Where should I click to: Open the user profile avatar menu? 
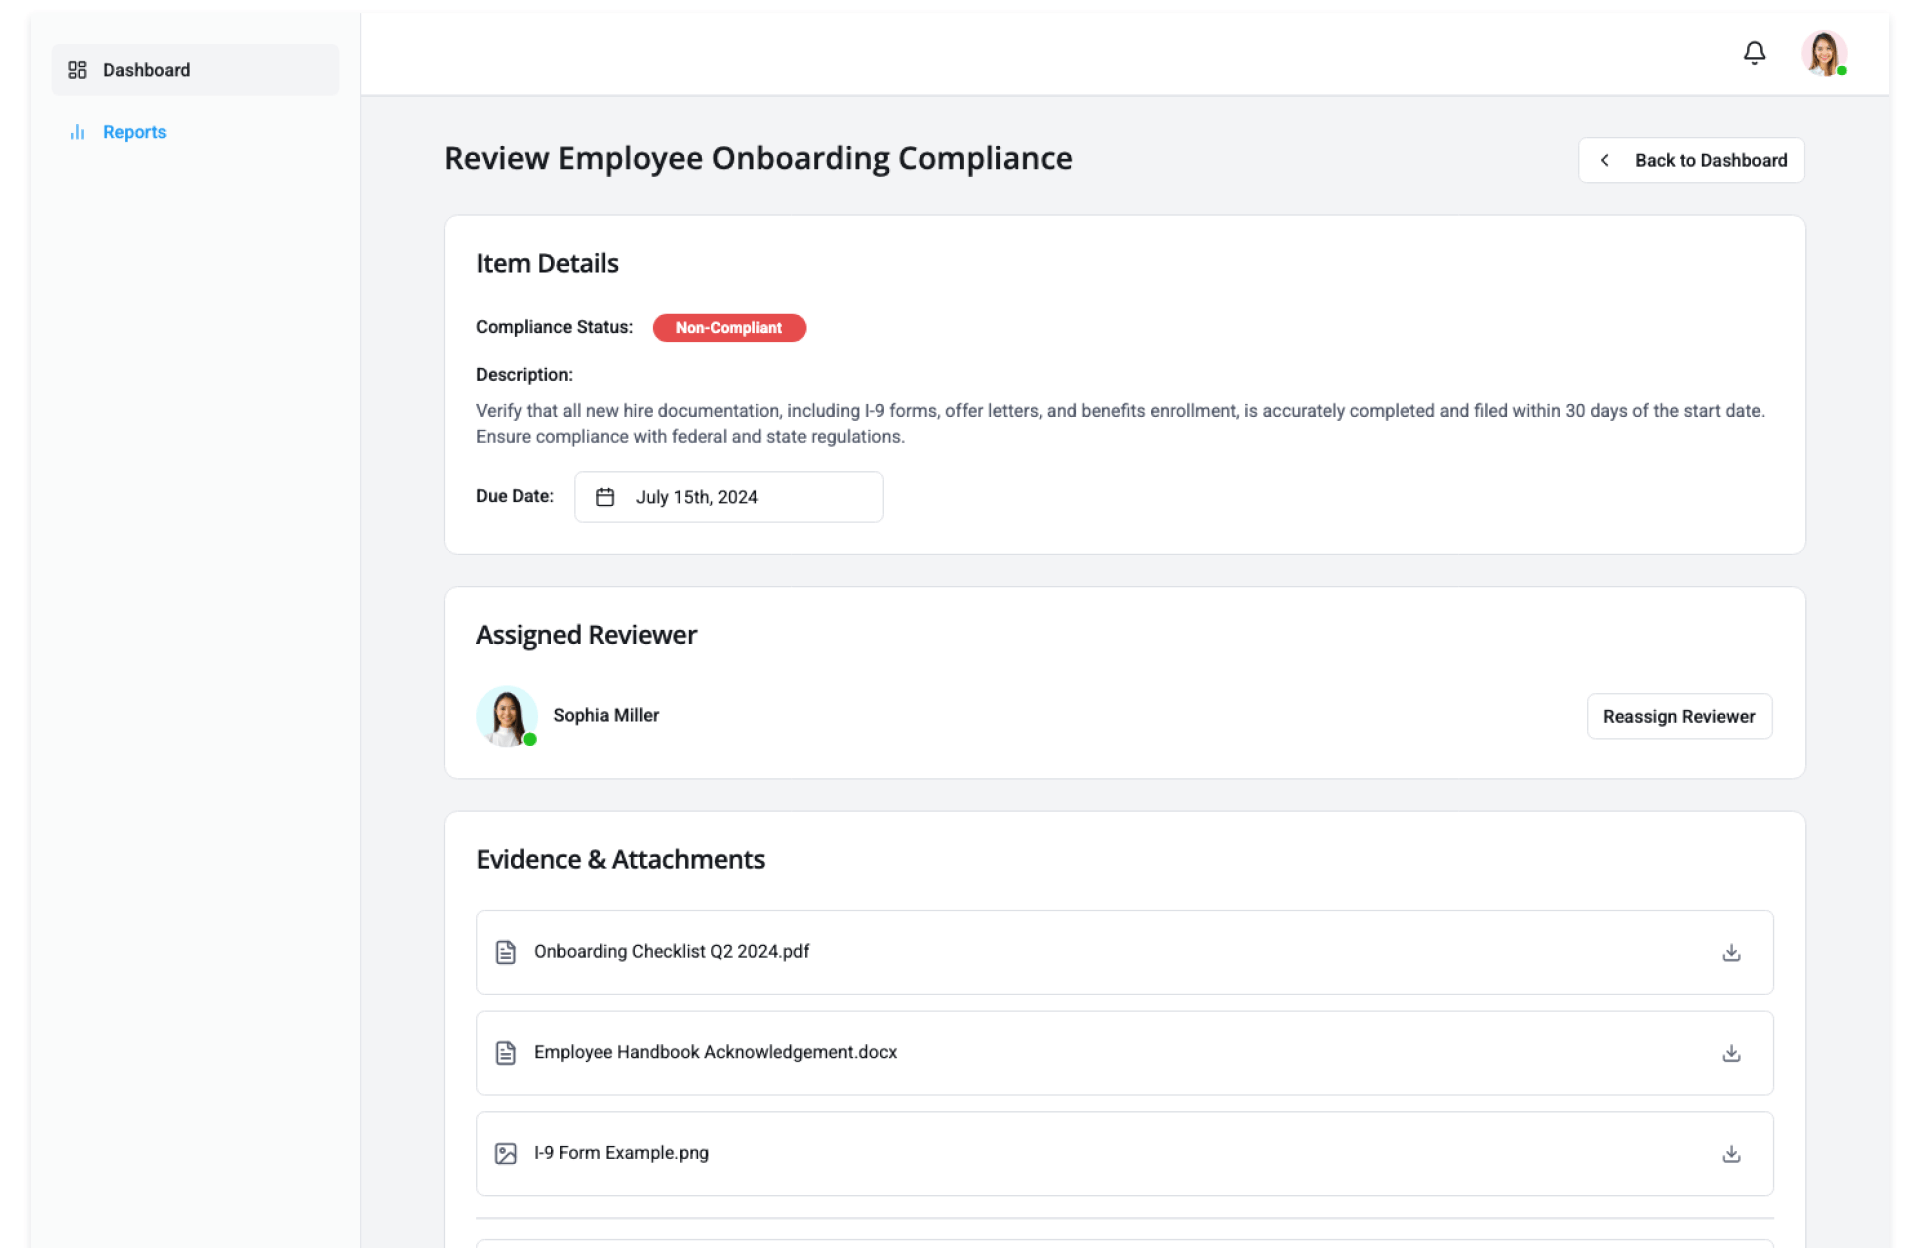click(x=1823, y=53)
